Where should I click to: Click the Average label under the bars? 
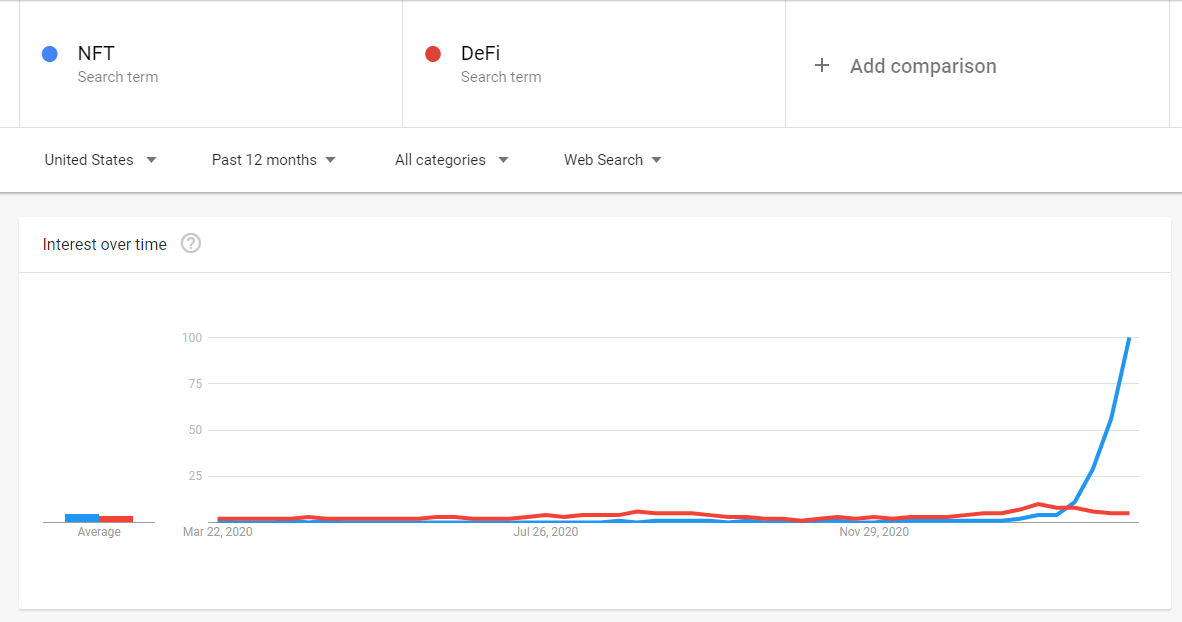click(x=99, y=532)
